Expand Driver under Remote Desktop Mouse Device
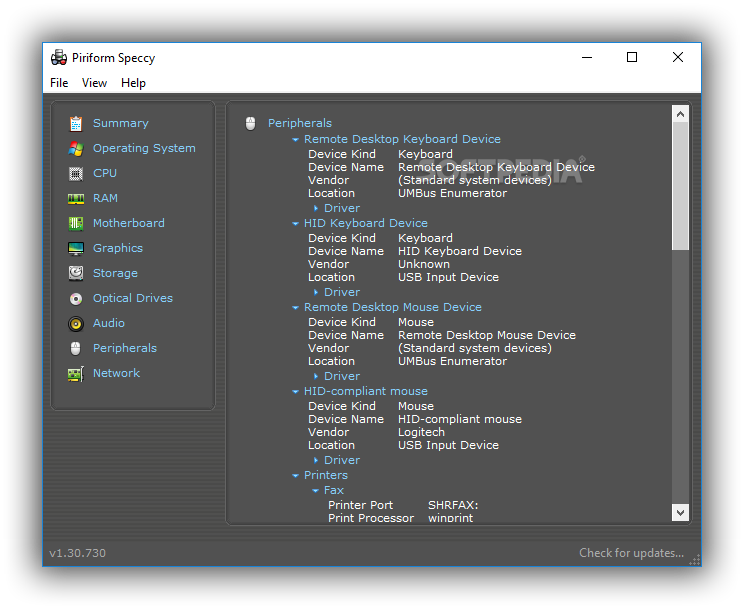The width and height of the screenshot is (744, 609). (x=316, y=376)
